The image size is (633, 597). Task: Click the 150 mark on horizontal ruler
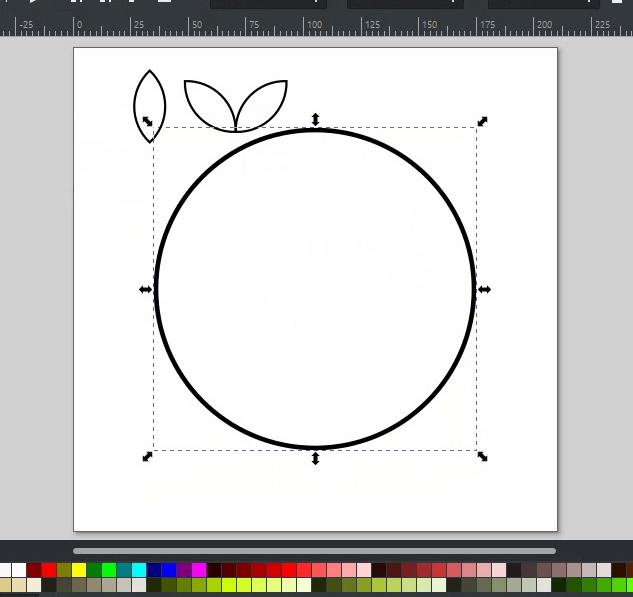pos(430,25)
